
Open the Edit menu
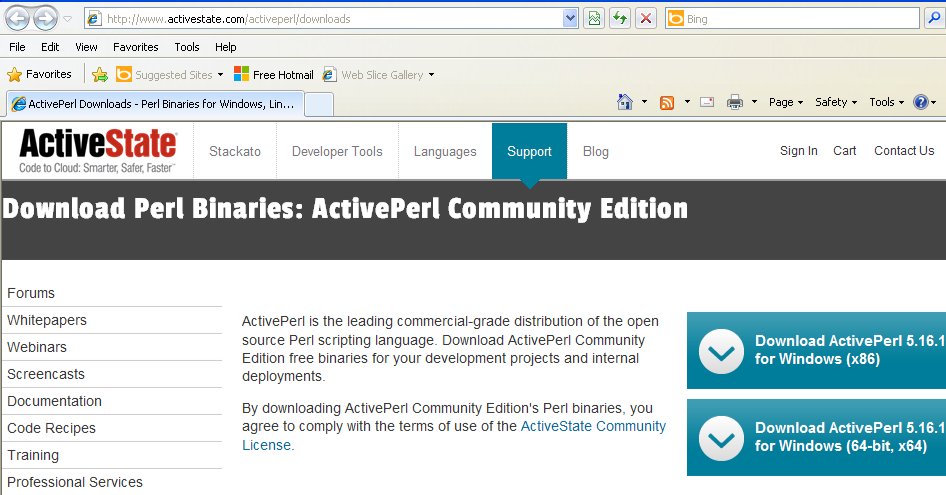[50, 47]
